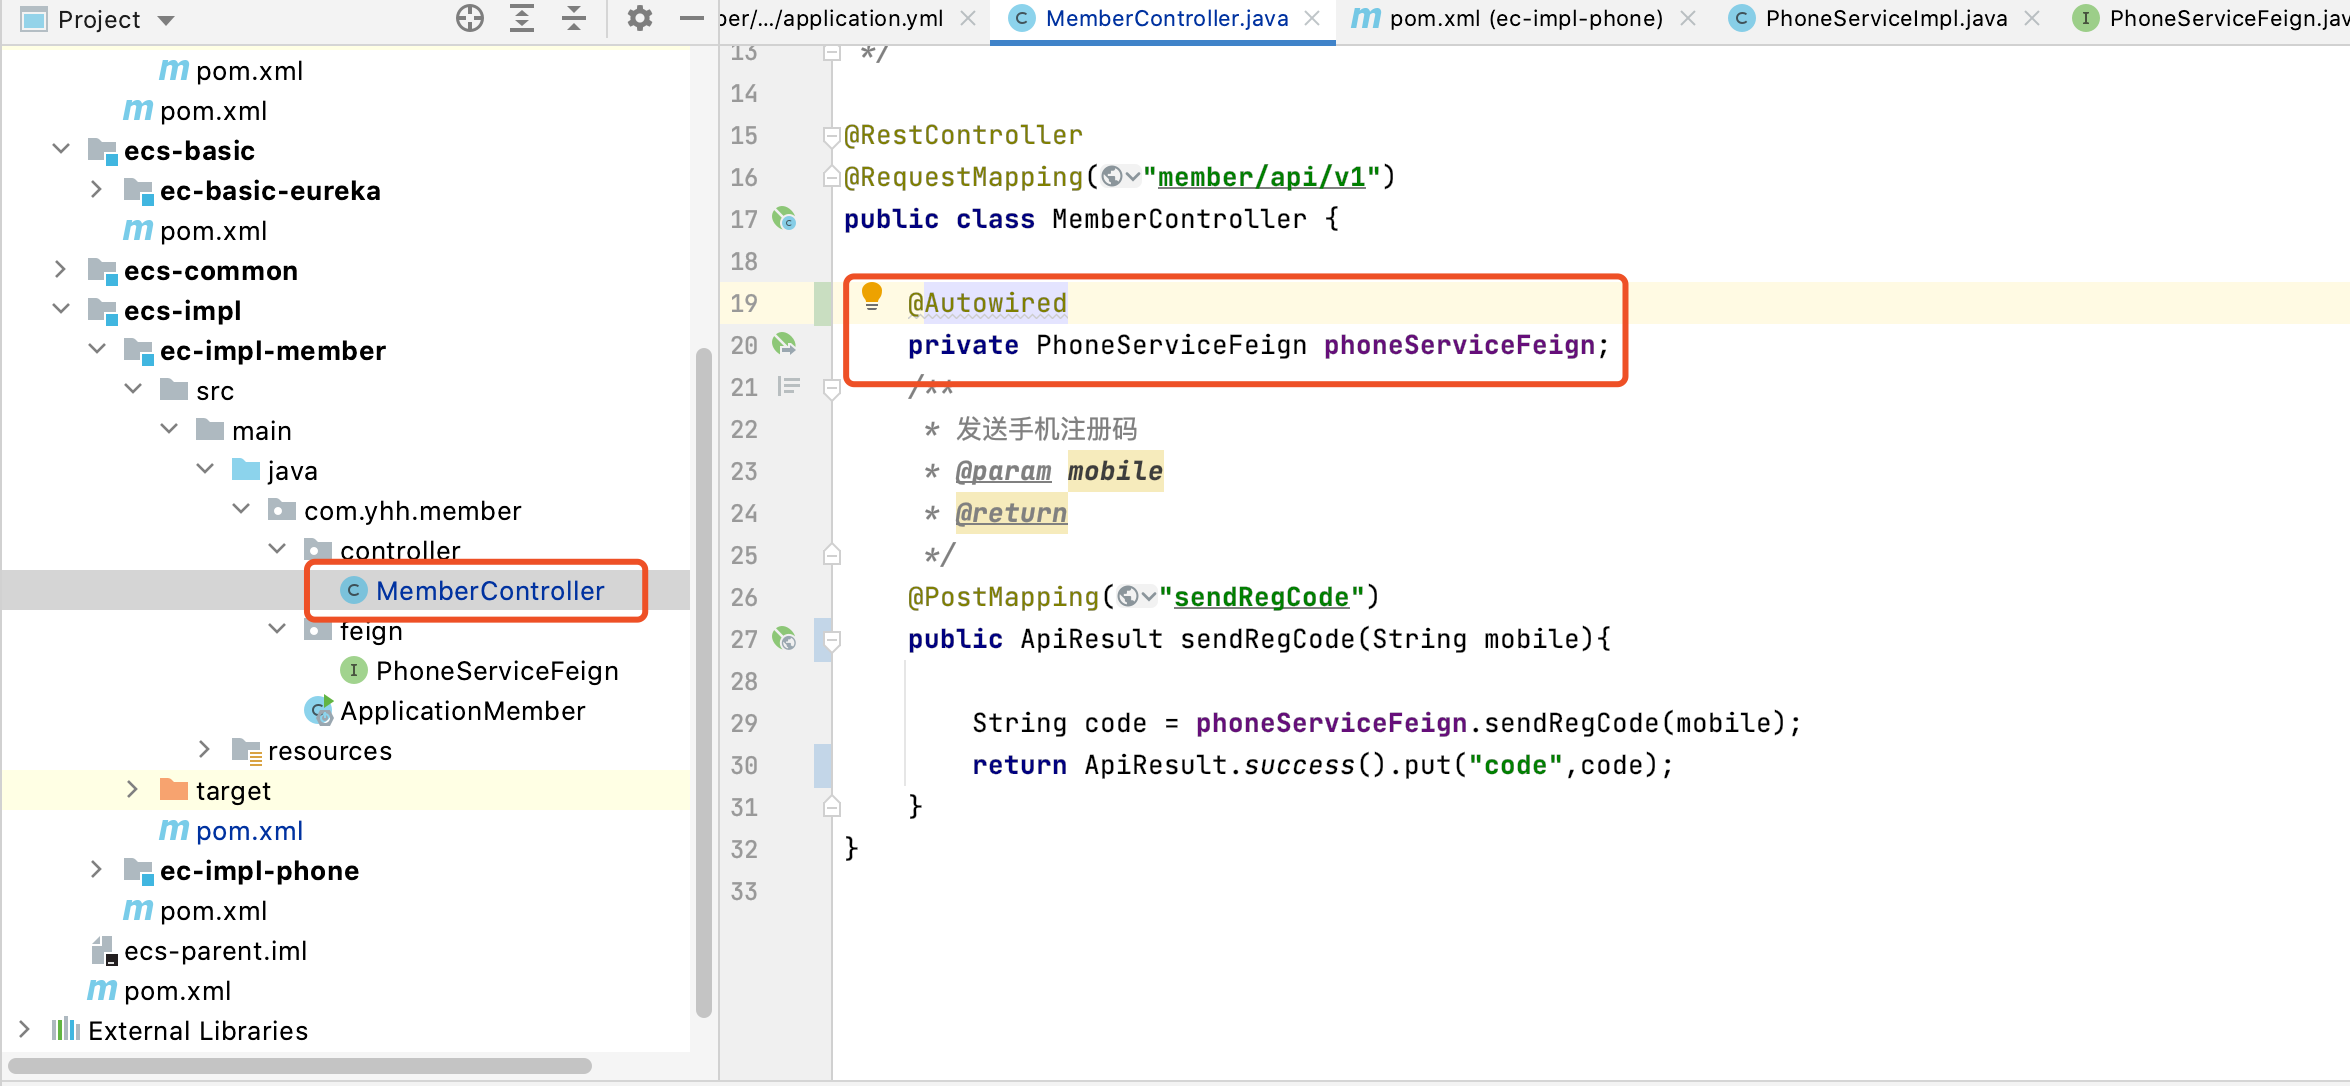The image size is (2350, 1086).
Task: Click the yellow intention lightbulb icon
Action: click(x=872, y=295)
